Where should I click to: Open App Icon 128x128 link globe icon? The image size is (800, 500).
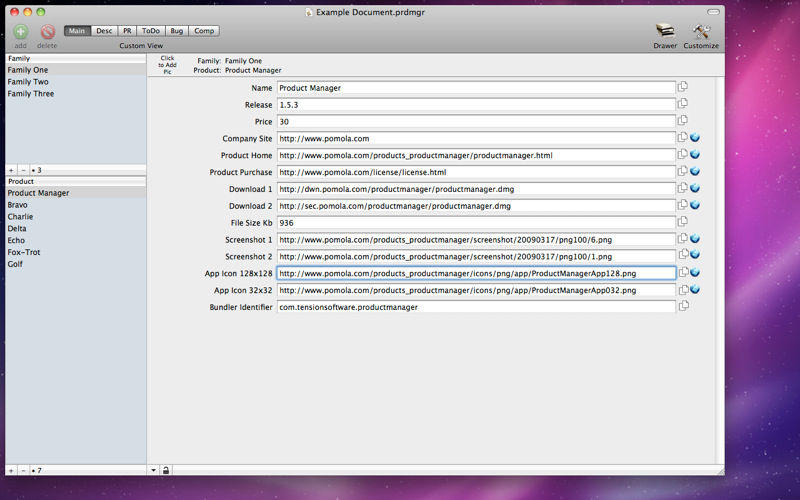(x=695, y=272)
